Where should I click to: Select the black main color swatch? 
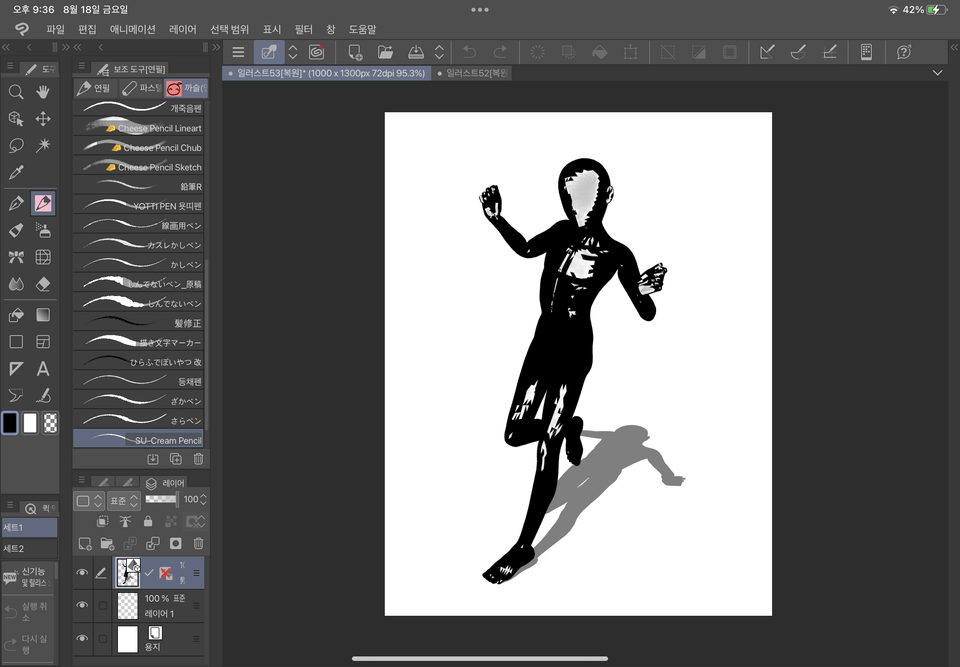10,423
